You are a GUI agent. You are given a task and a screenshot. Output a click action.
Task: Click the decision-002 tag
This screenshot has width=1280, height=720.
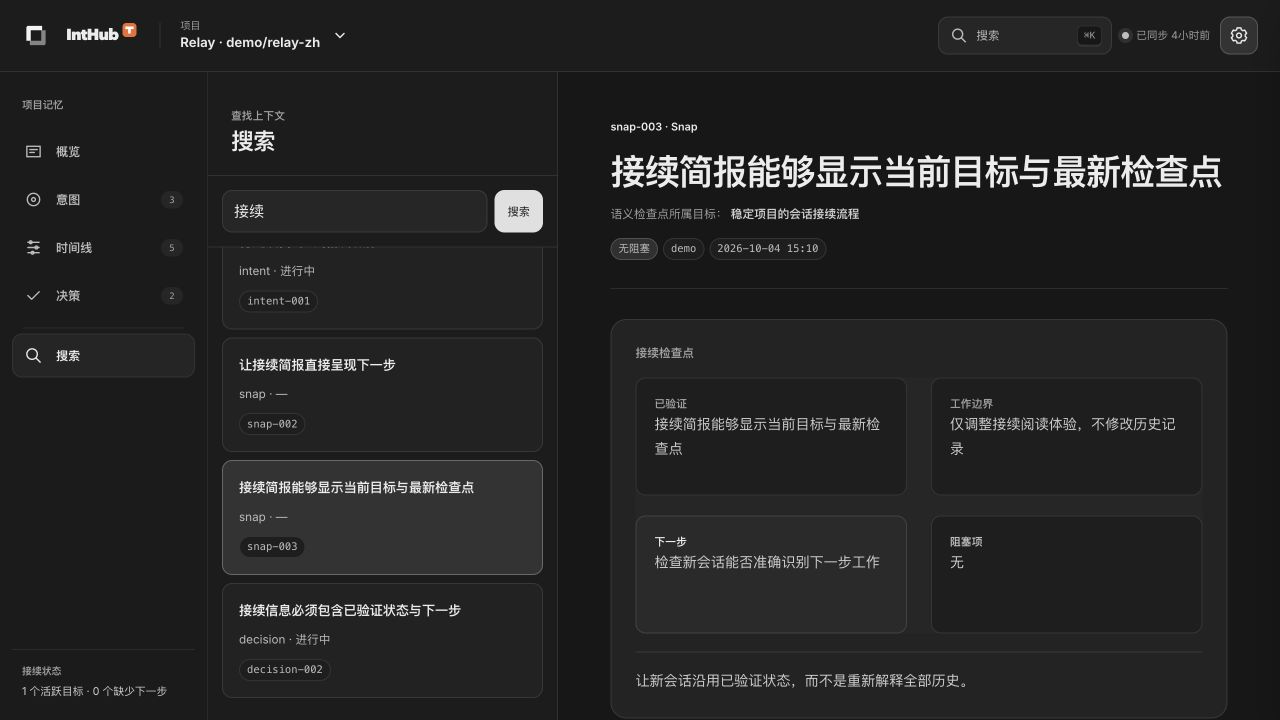pos(285,670)
